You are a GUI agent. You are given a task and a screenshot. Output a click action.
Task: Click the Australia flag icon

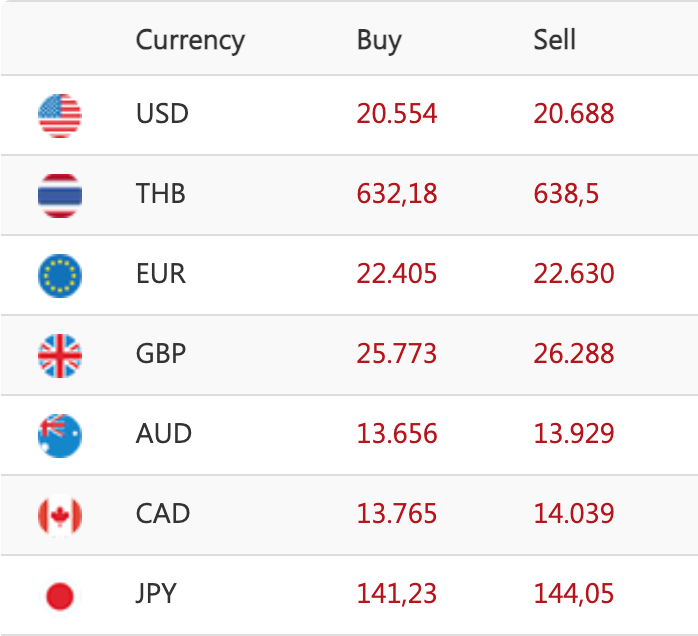coord(60,435)
